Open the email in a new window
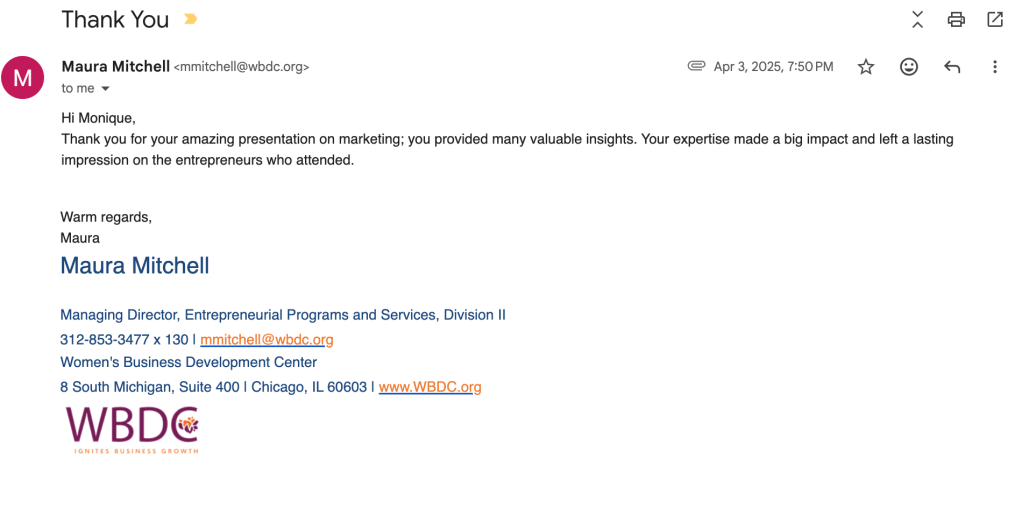The width and height of the screenshot is (1022, 515). tap(995, 19)
